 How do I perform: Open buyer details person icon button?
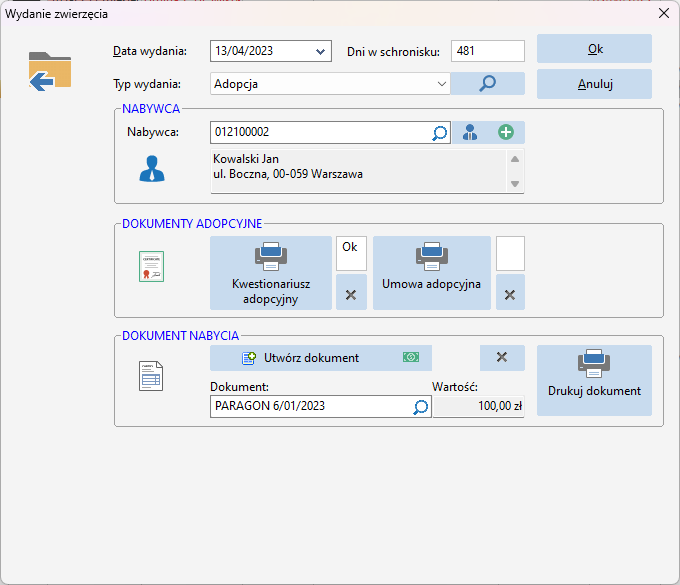(470, 132)
